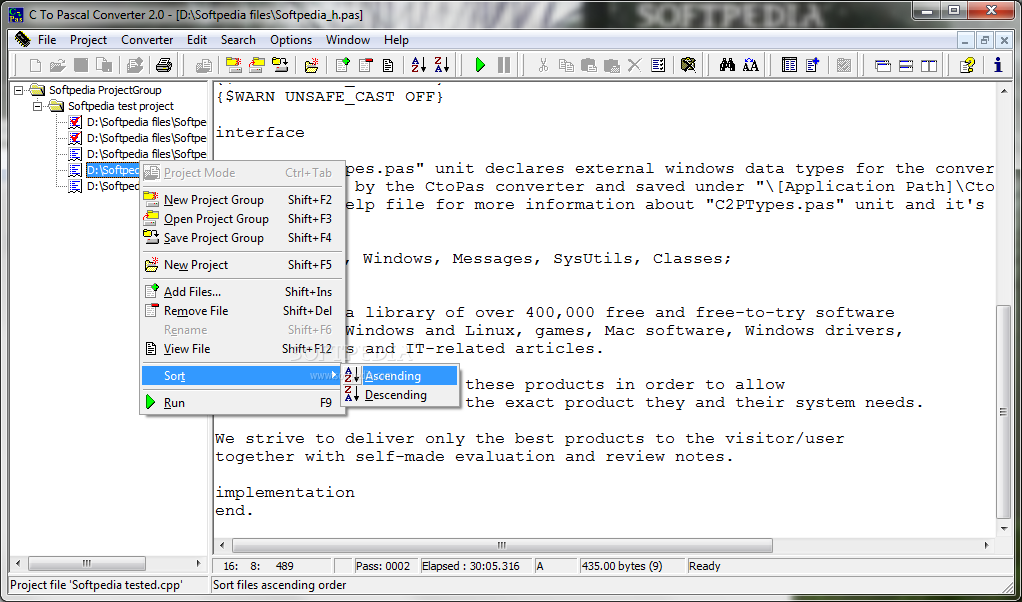Select Open Project Group in context menu

pos(241,219)
